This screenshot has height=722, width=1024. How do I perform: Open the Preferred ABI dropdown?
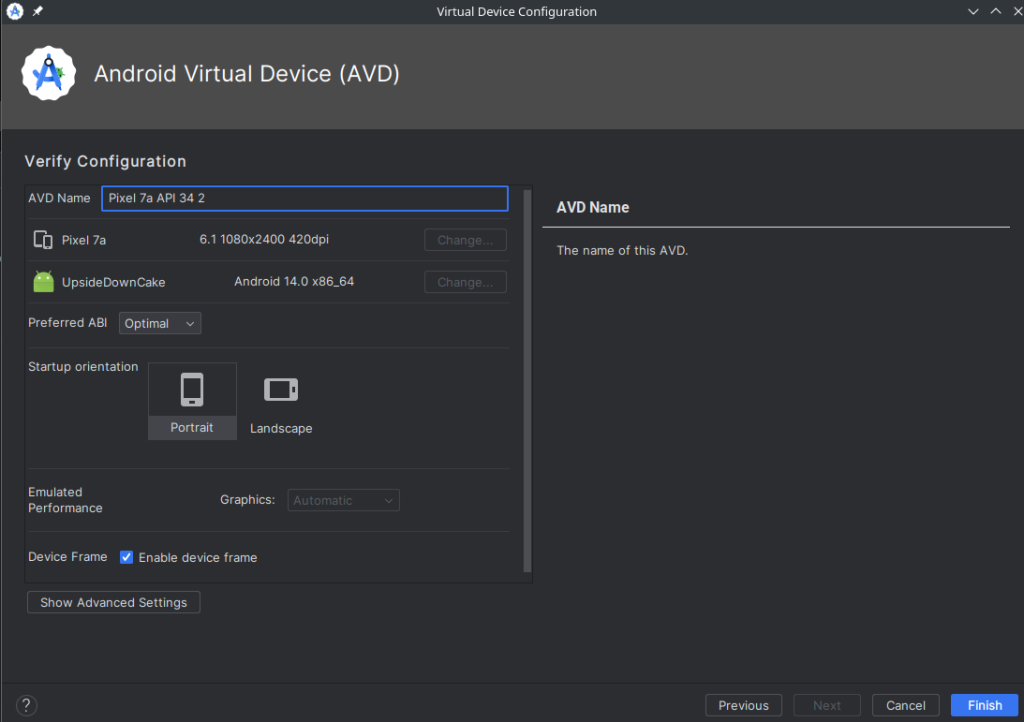coord(160,323)
